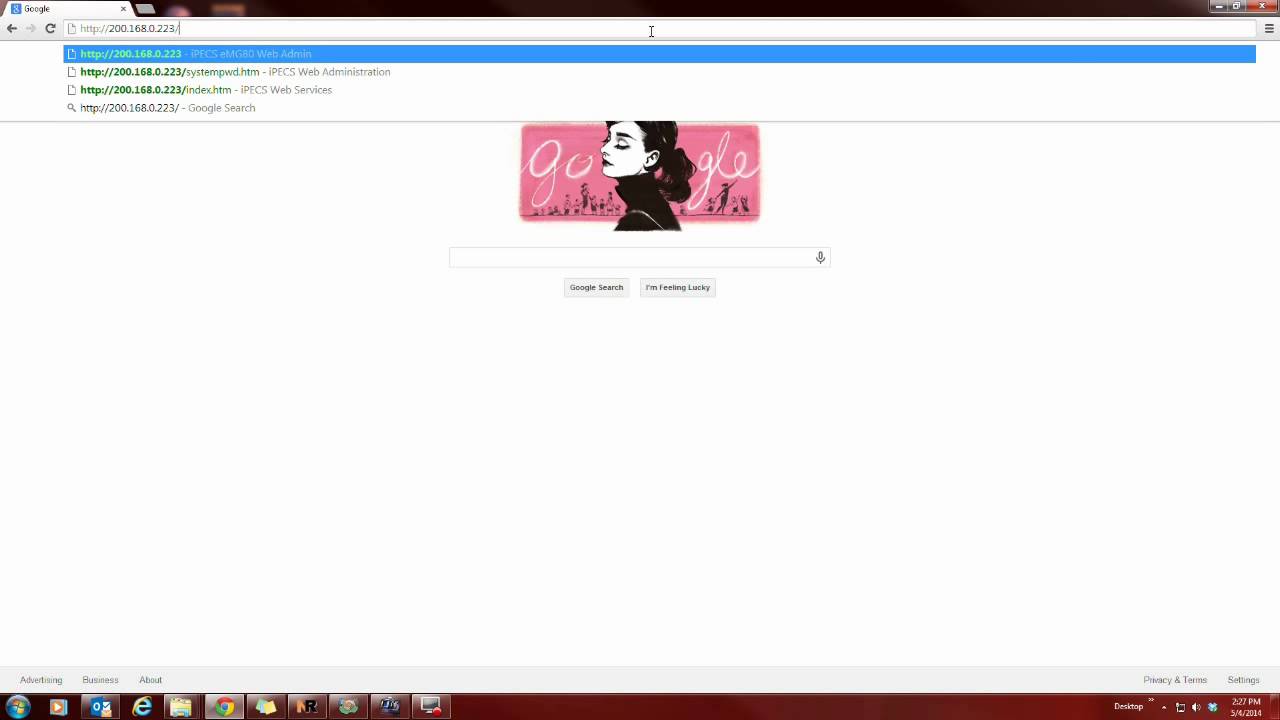The height and width of the screenshot is (720, 1280).
Task: Open the volume control in system tray
Action: 1196,707
